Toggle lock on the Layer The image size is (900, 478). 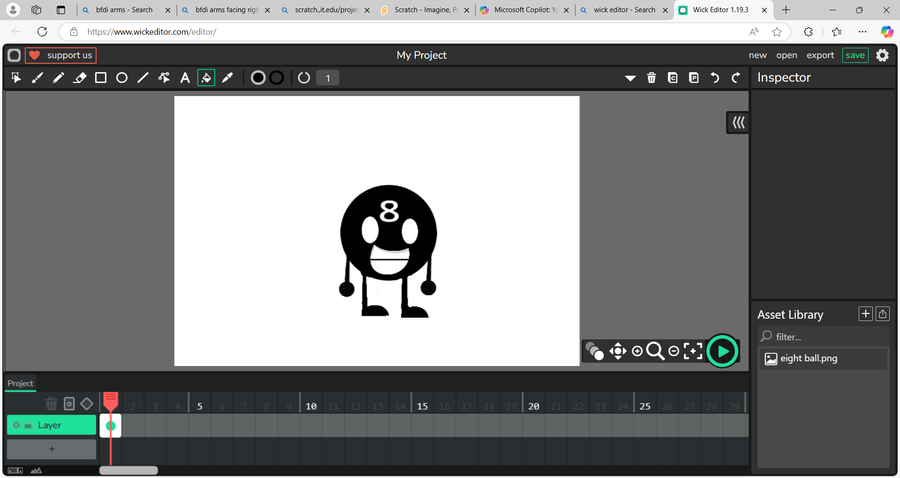click(28, 425)
